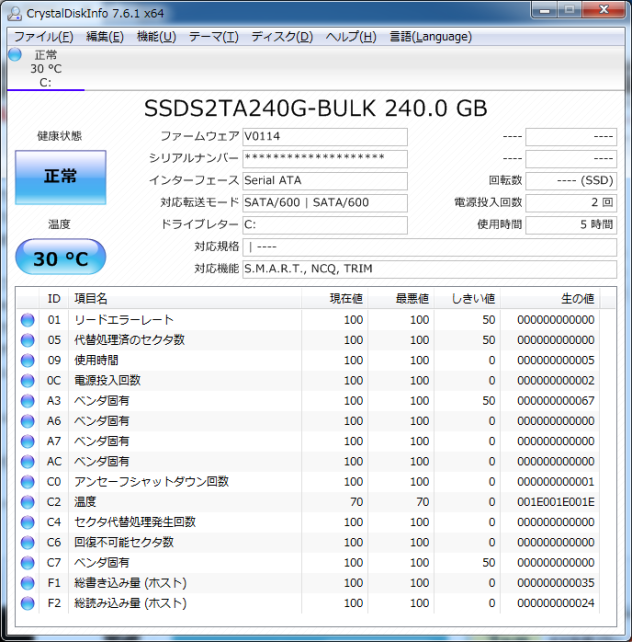Click raw value 001E001E001E
The image size is (632, 642).
coord(555,502)
